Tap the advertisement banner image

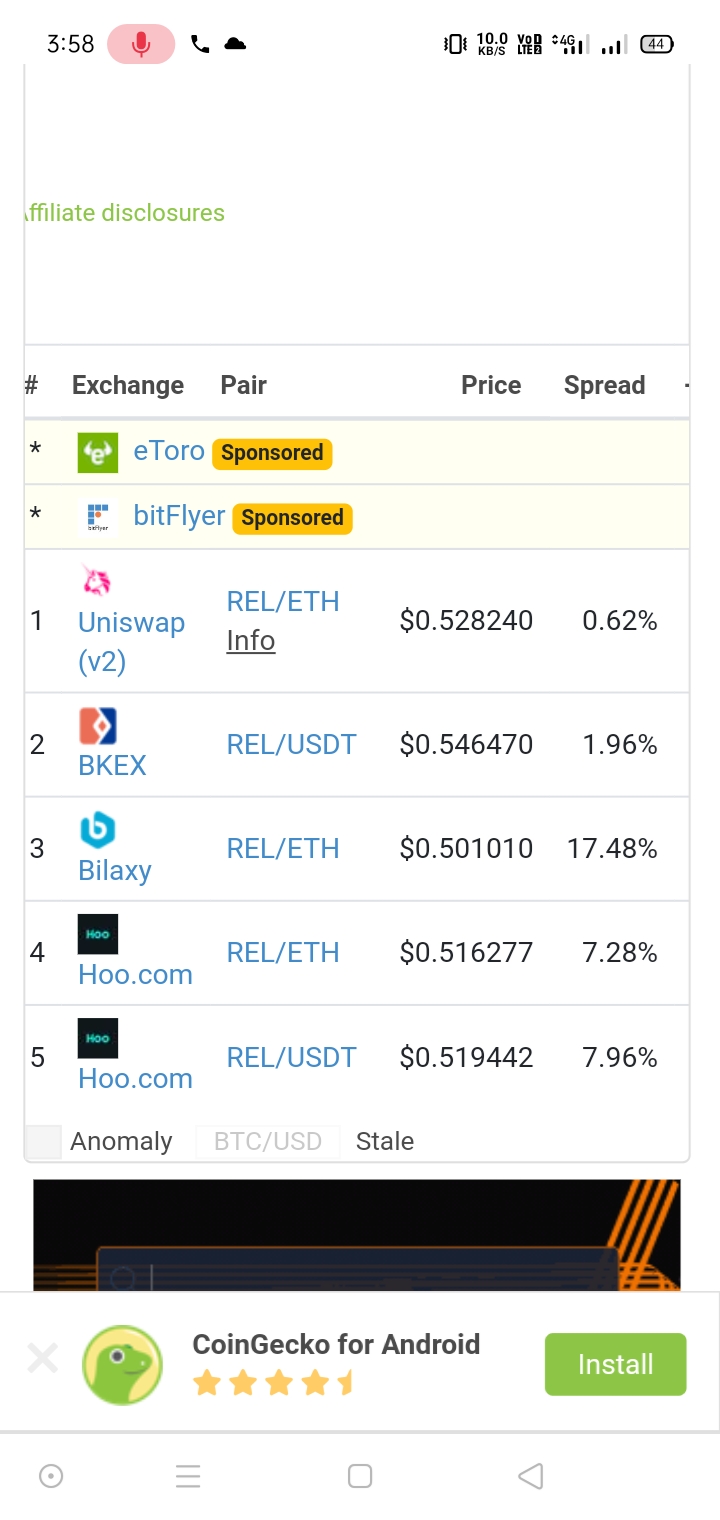[356, 1236]
